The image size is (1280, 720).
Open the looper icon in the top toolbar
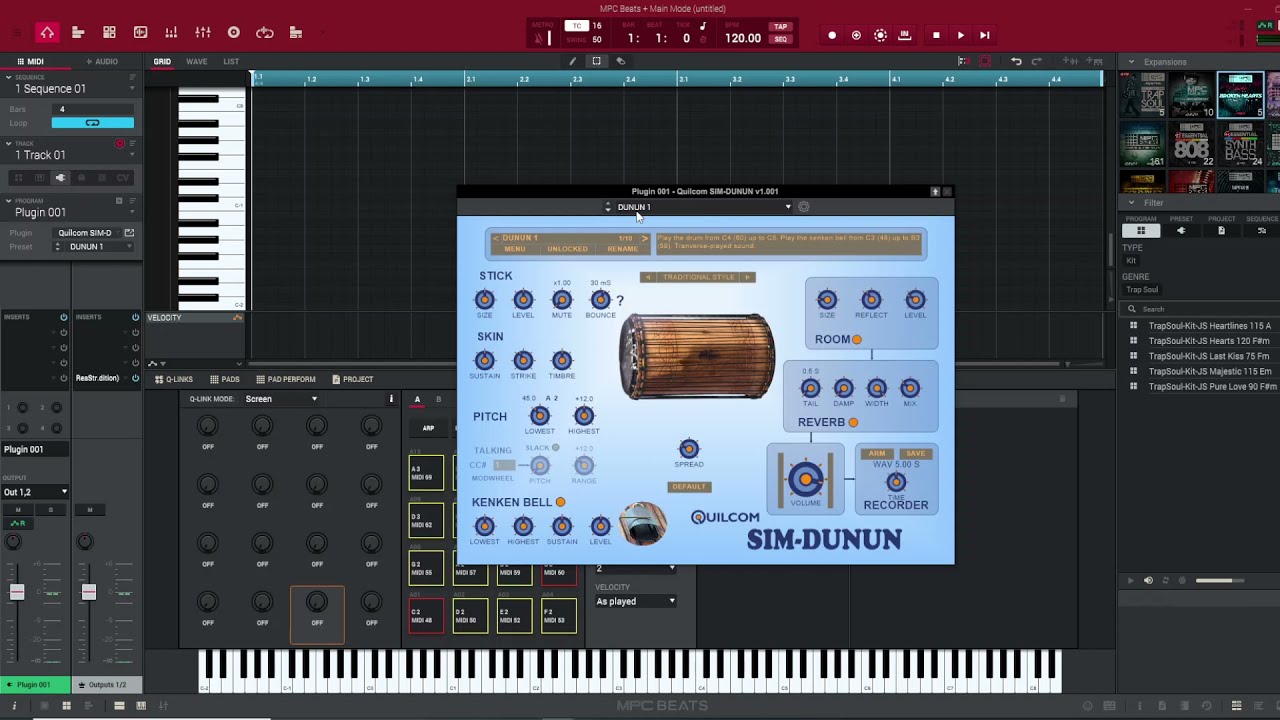coord(265,33)
